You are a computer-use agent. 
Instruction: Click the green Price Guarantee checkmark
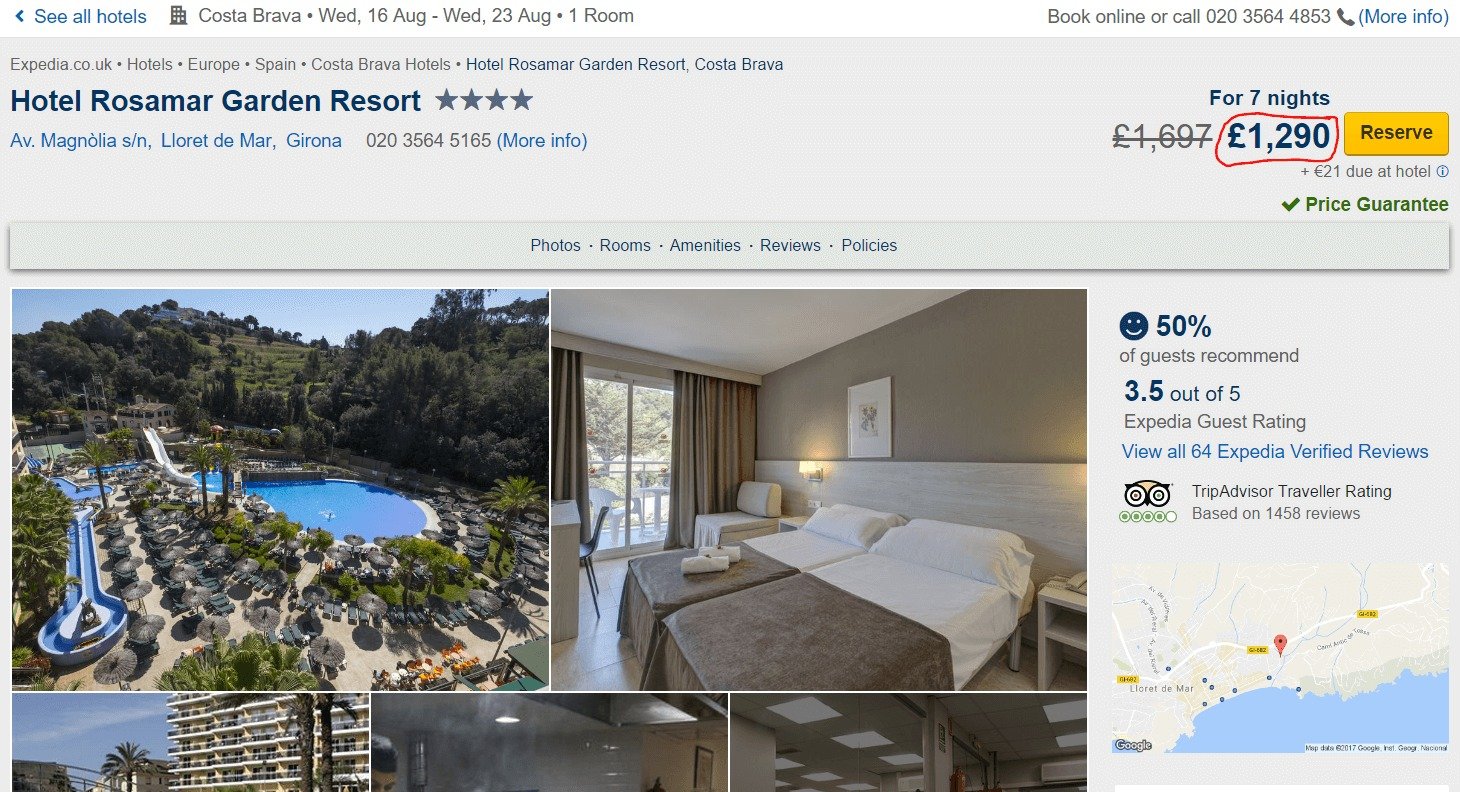pyautogui.click(x=1291, y=205)
